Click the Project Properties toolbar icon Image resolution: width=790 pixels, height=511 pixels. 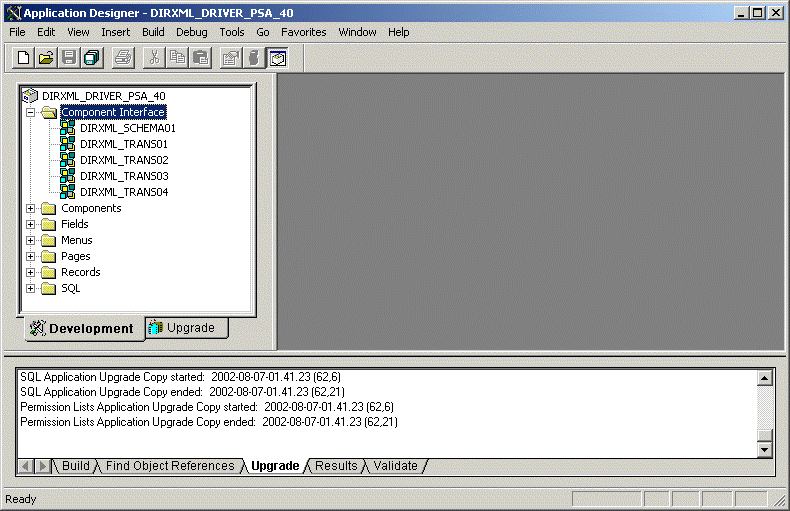[231, 57]
